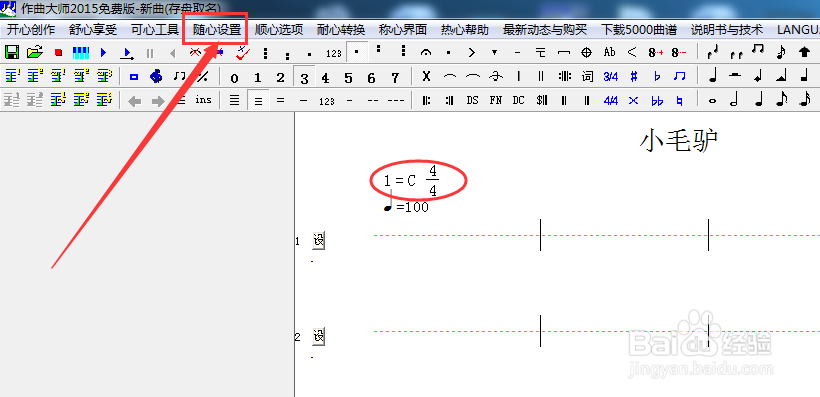Viewport: 820px width, 397px height.
Task: Click the 设 button for track 2
Action: click(x=318, y=336)
